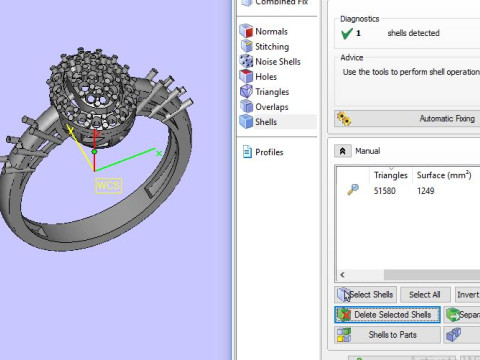Open the Triangles fix page

265,91
